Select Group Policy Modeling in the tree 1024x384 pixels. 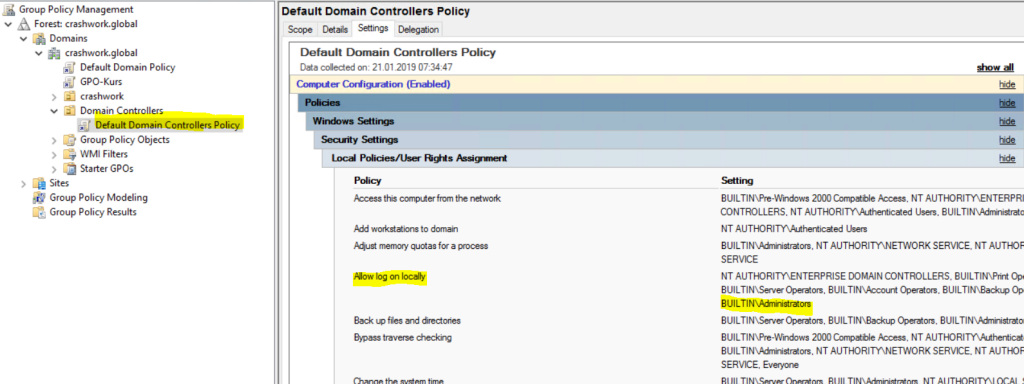click(x=99, y=197)
